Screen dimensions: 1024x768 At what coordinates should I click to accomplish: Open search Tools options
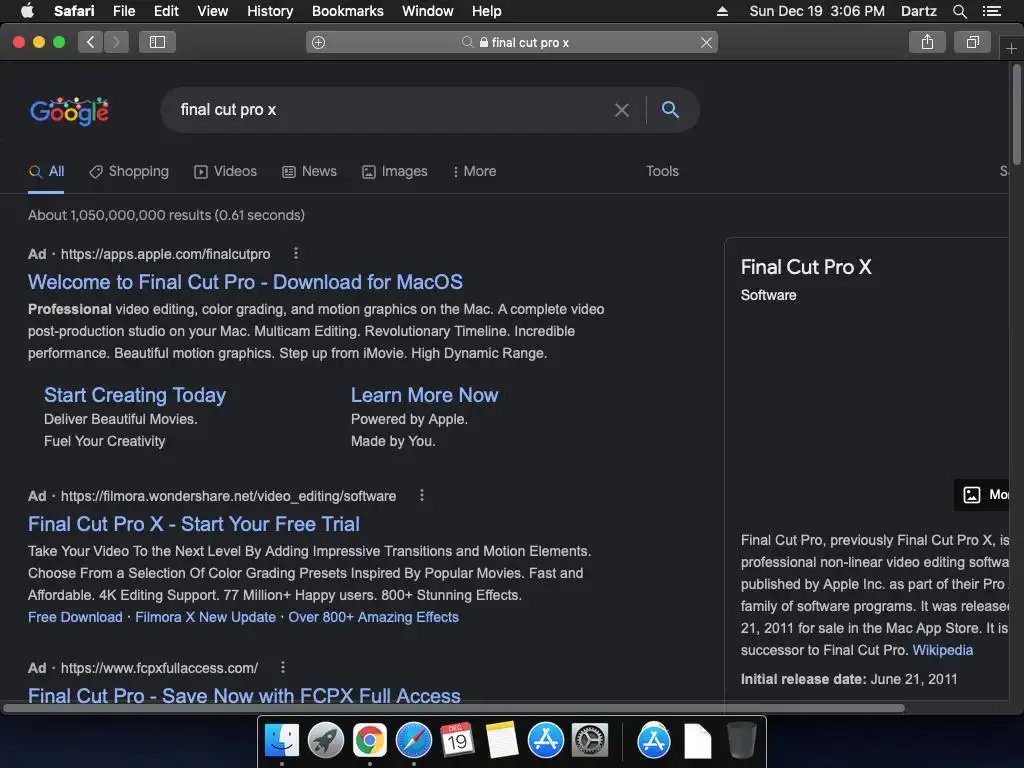pyautogui.click(x=662, y=171)
